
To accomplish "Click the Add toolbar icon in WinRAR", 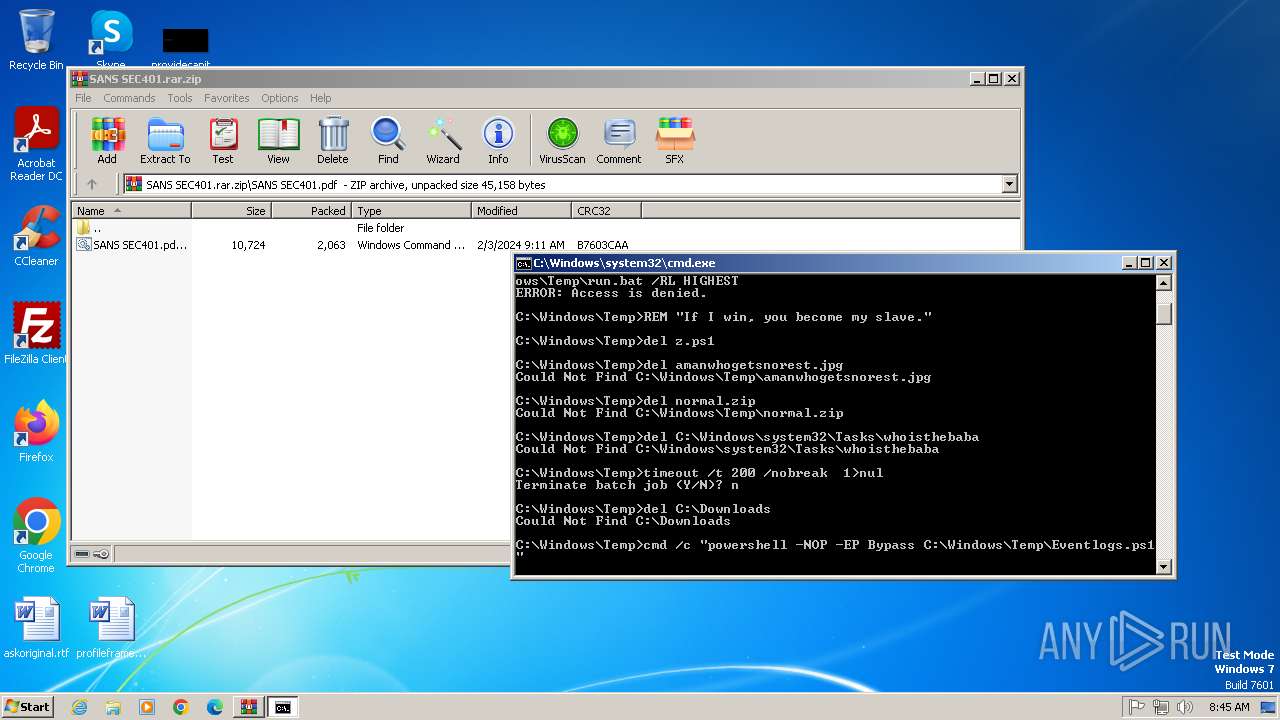I will click(x=107, y=141).
